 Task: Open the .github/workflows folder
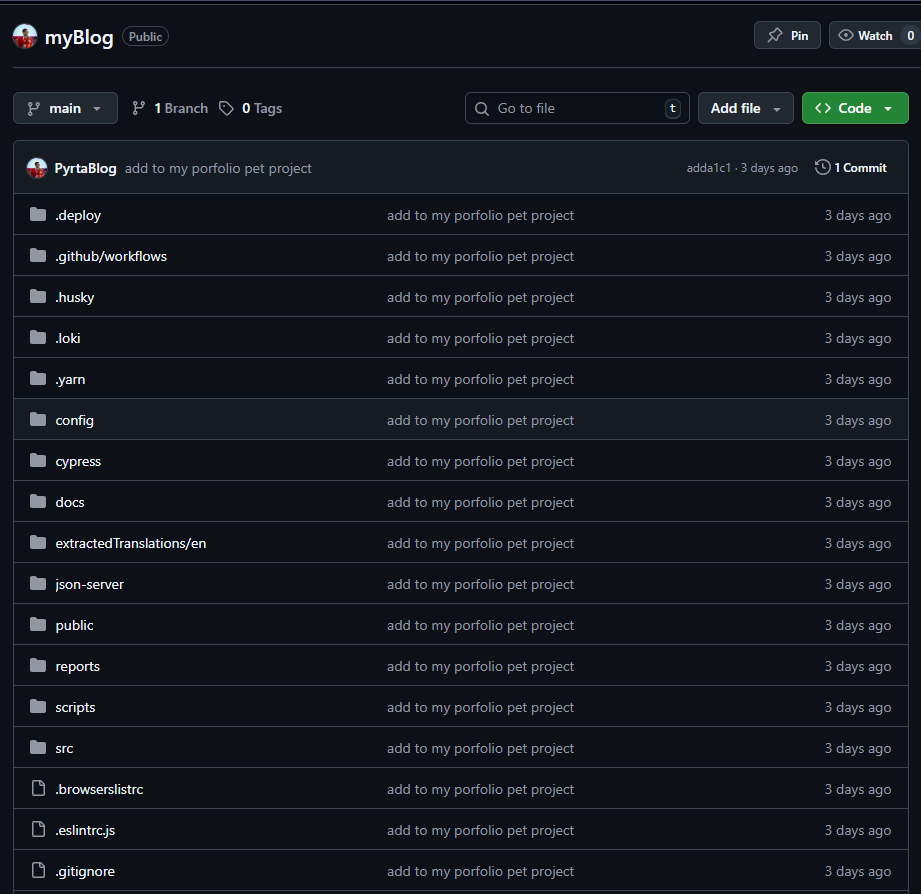(111, 256)
